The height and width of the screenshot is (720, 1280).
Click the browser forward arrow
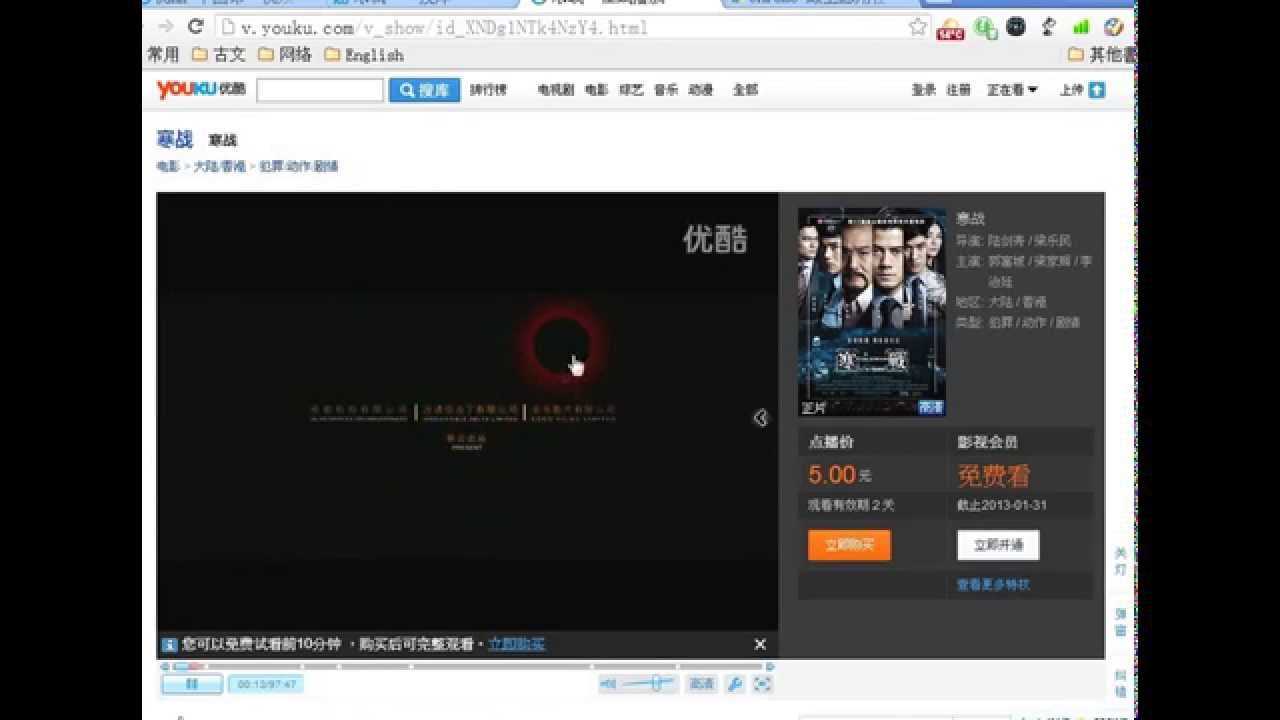tap(166, 27)
